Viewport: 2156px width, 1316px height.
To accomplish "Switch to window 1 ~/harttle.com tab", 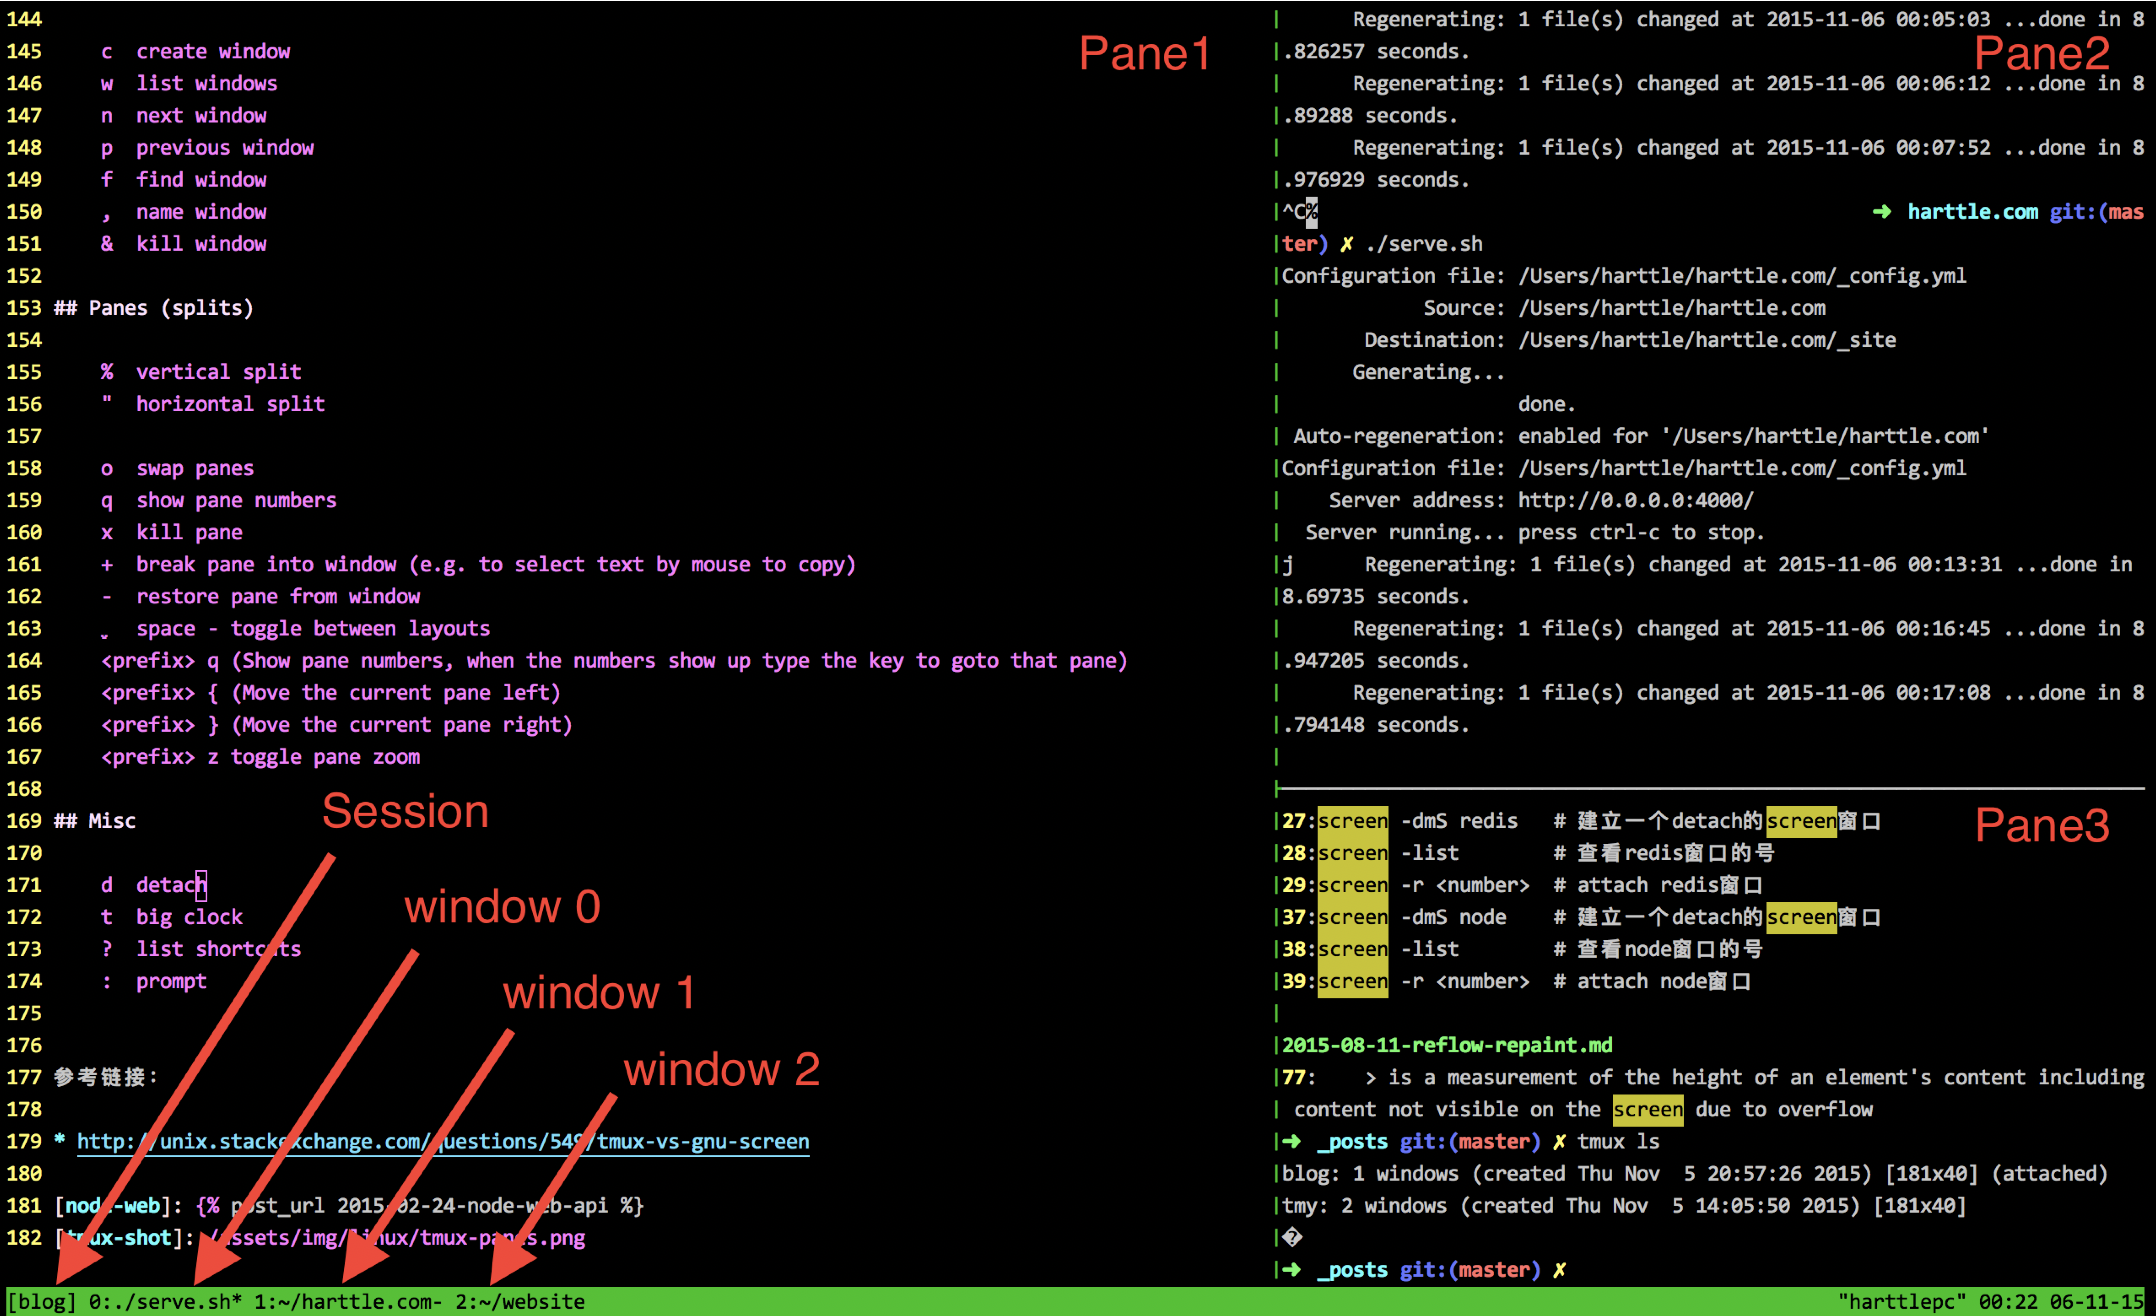I will coord(347,1302).
